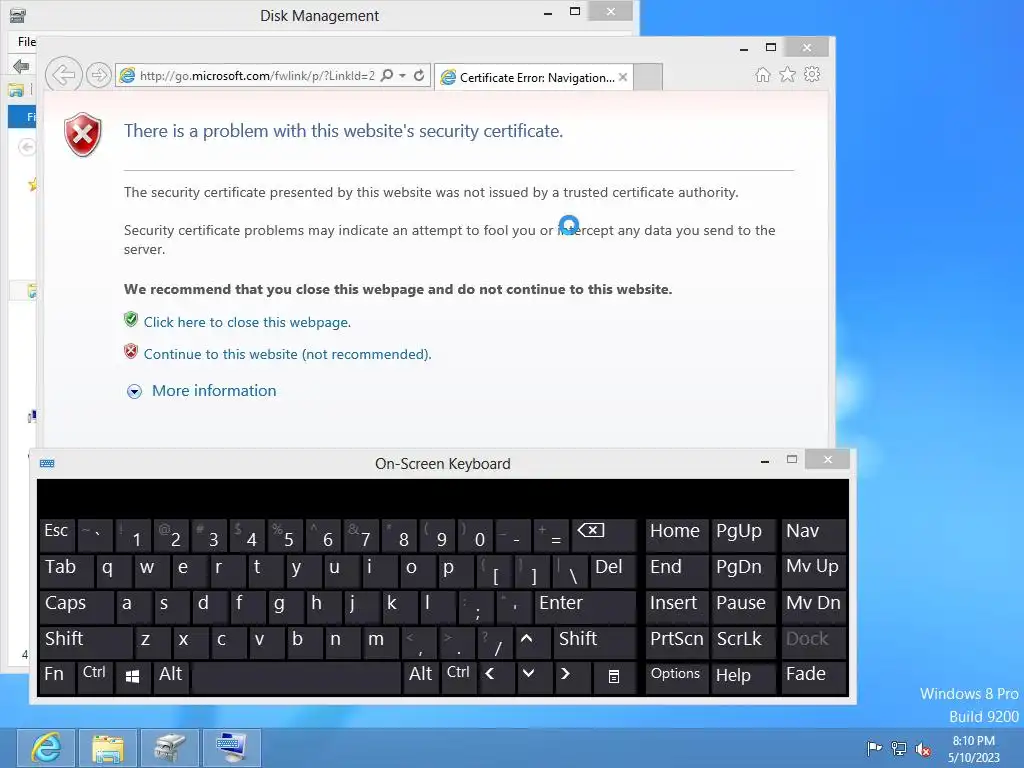Toggle left Ctrl key on On-Screen Keyboard
This screenshot has height=768, width=1024.
pyautogui.click(x=94, y=677)
